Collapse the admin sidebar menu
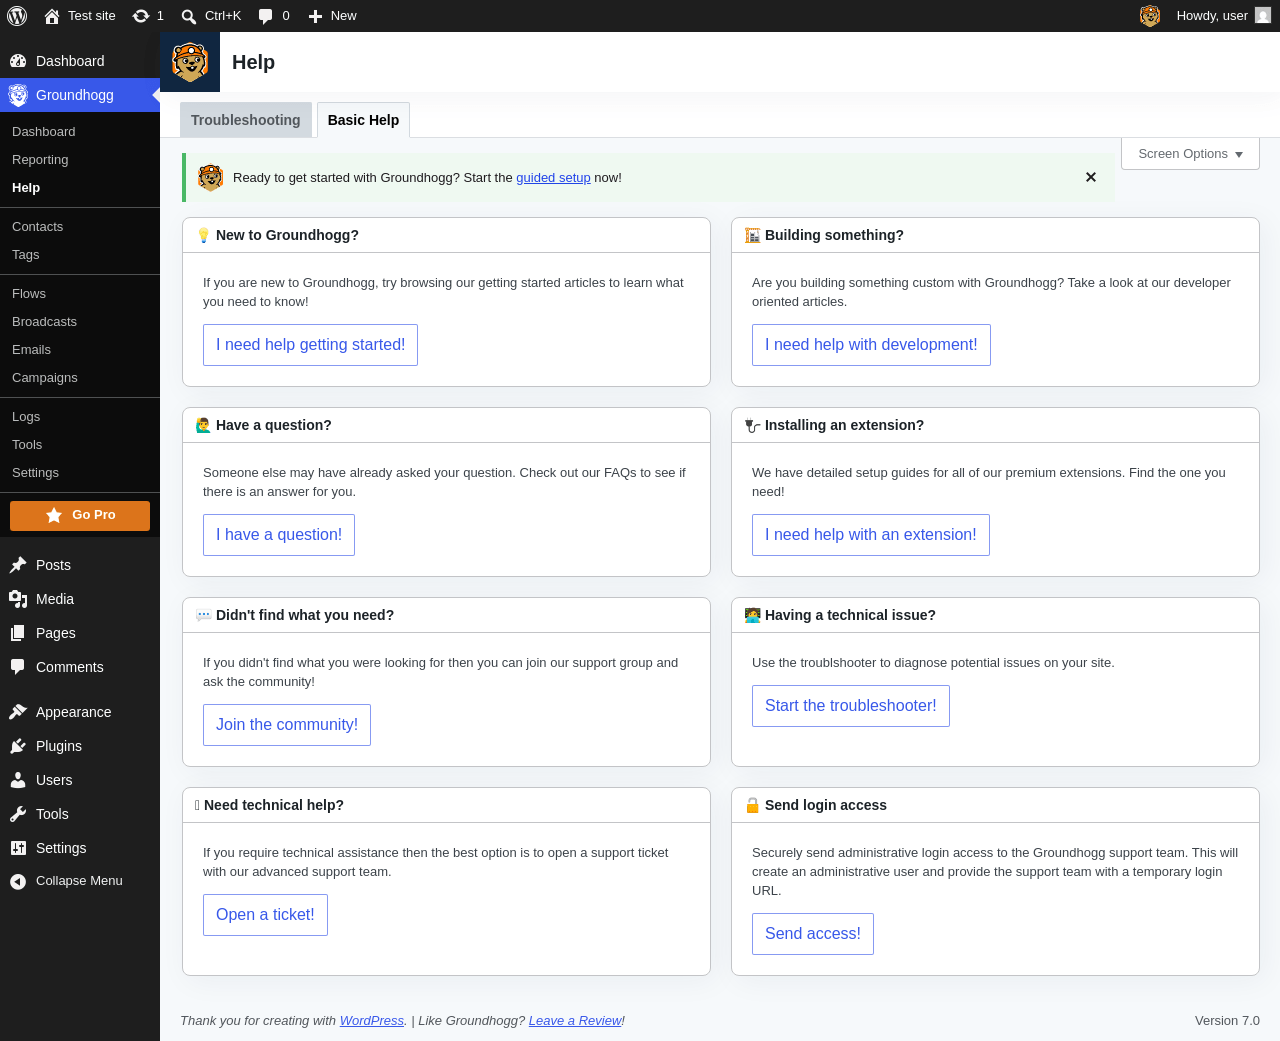This screenshot has width=1280, height=1041. [x=79, y=881]
